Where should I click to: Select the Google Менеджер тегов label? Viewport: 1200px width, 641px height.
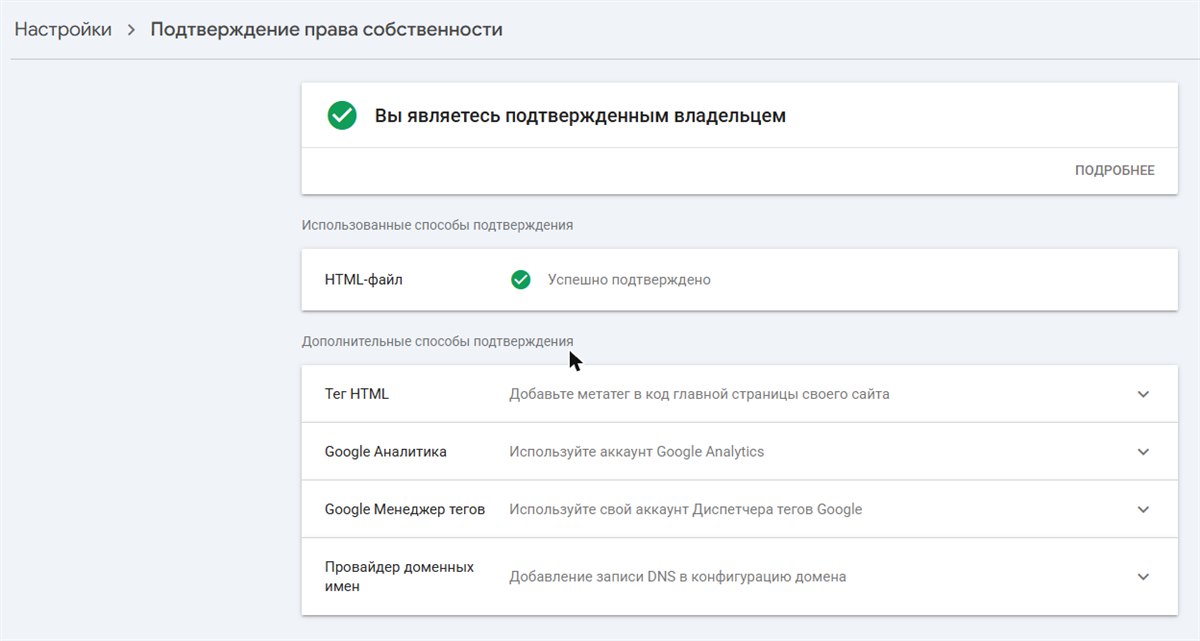[405, 510]
